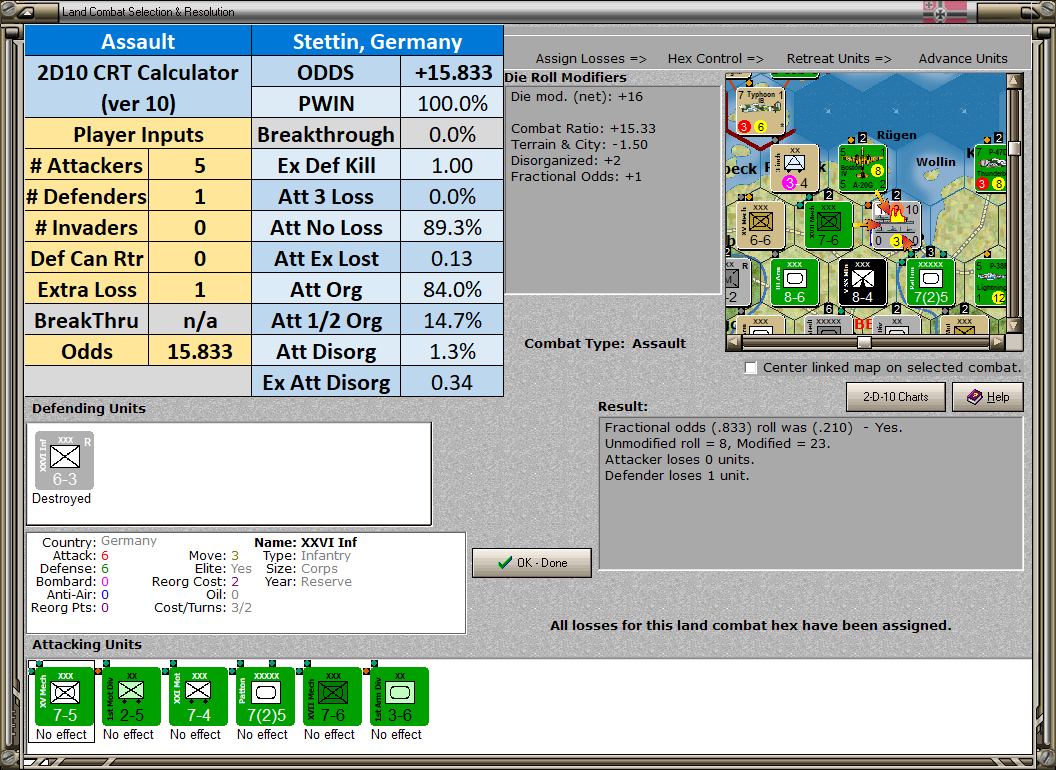Click the Typhoon IB aircraft on map
1056x770 pixels.
pyautogui.click(x=761, y=110)
